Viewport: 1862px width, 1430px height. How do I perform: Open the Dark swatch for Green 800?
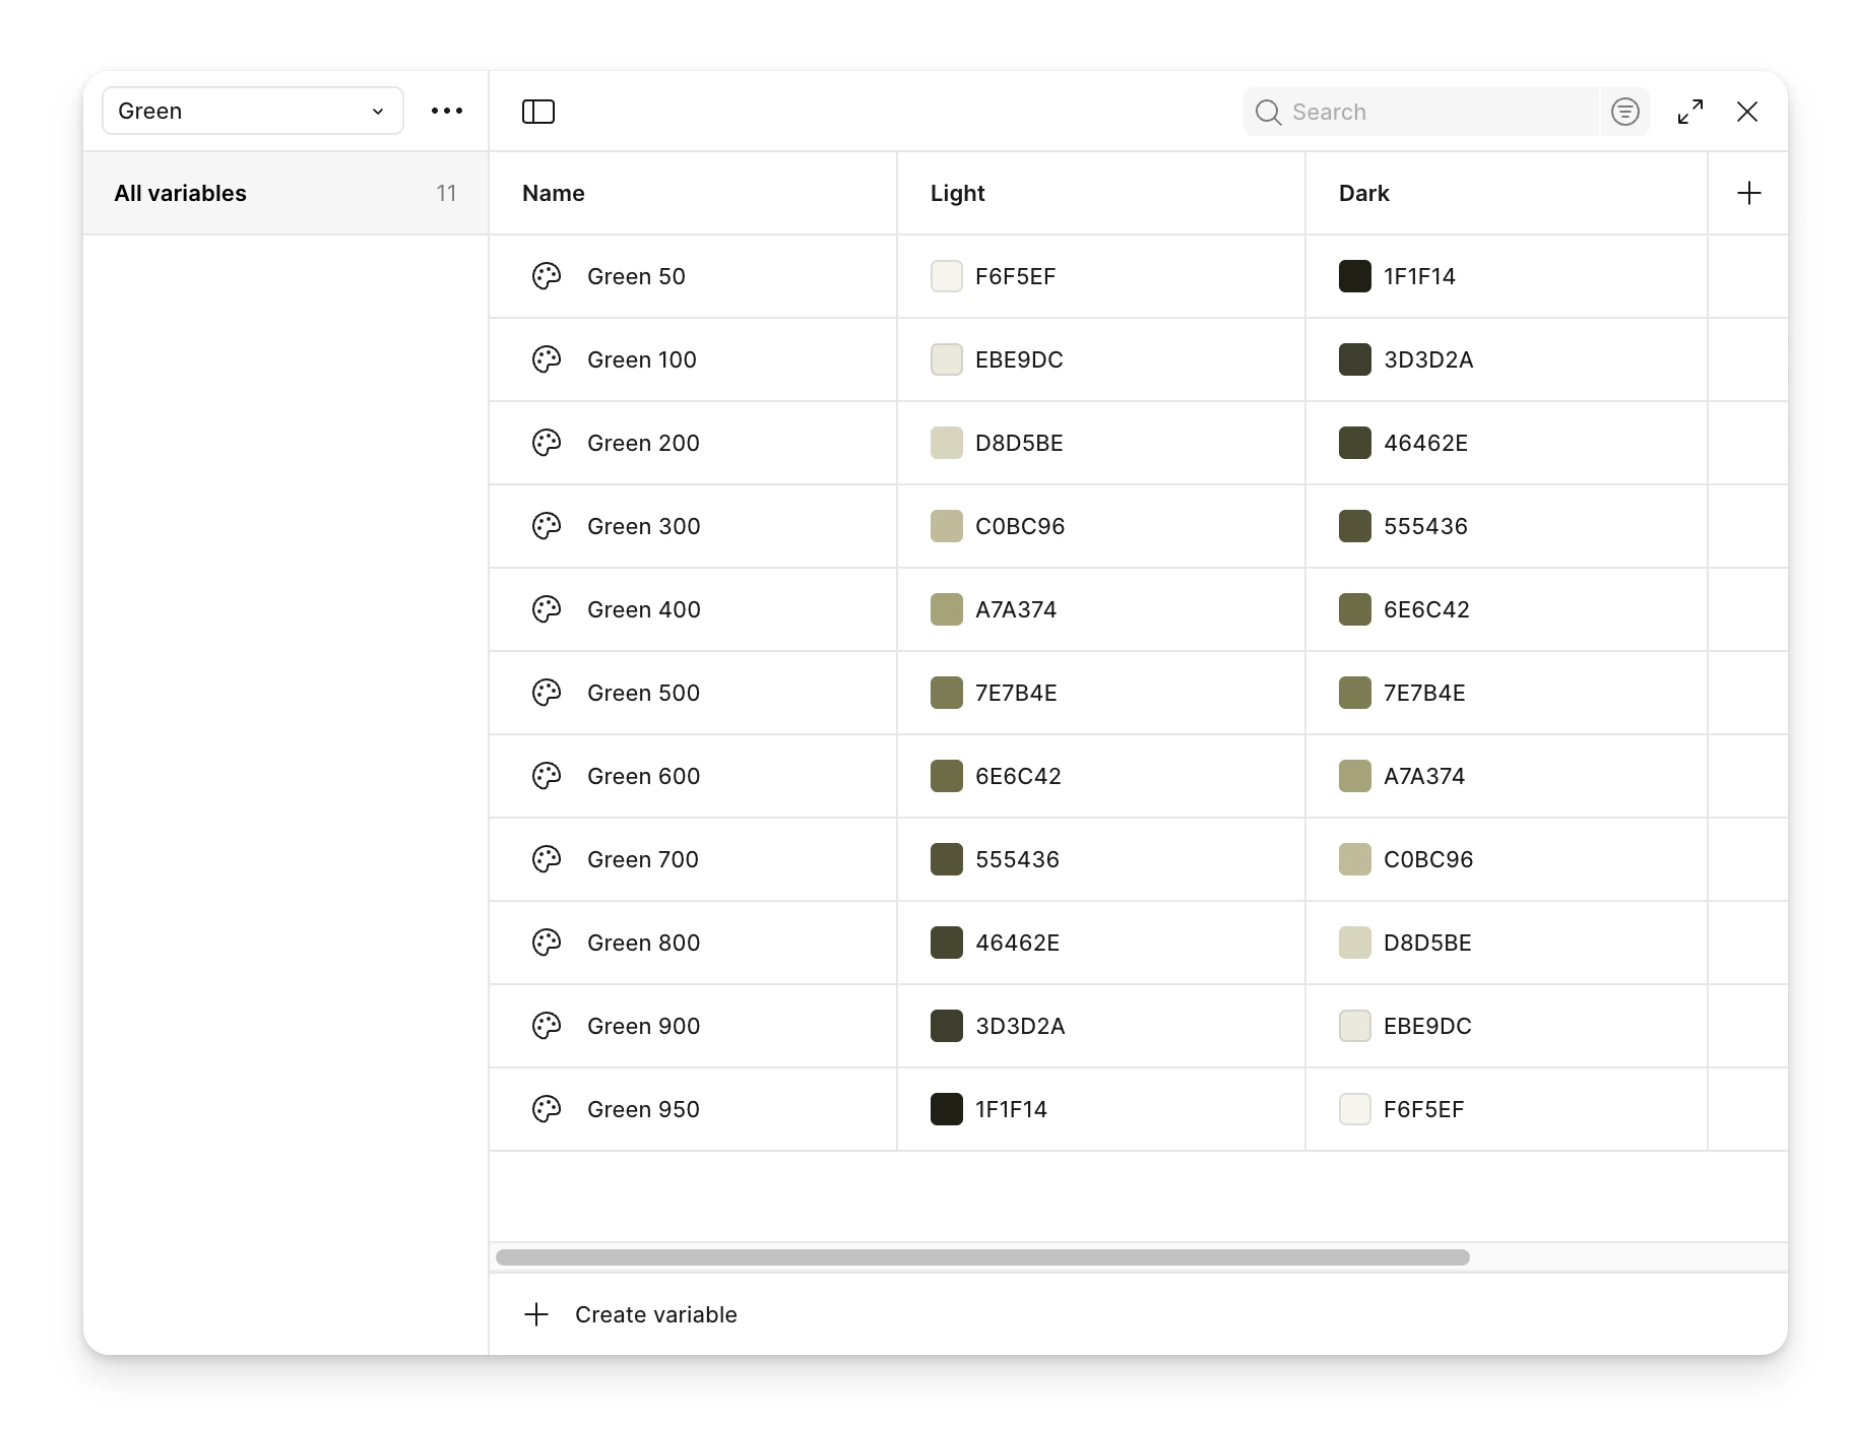[1354, 942]
